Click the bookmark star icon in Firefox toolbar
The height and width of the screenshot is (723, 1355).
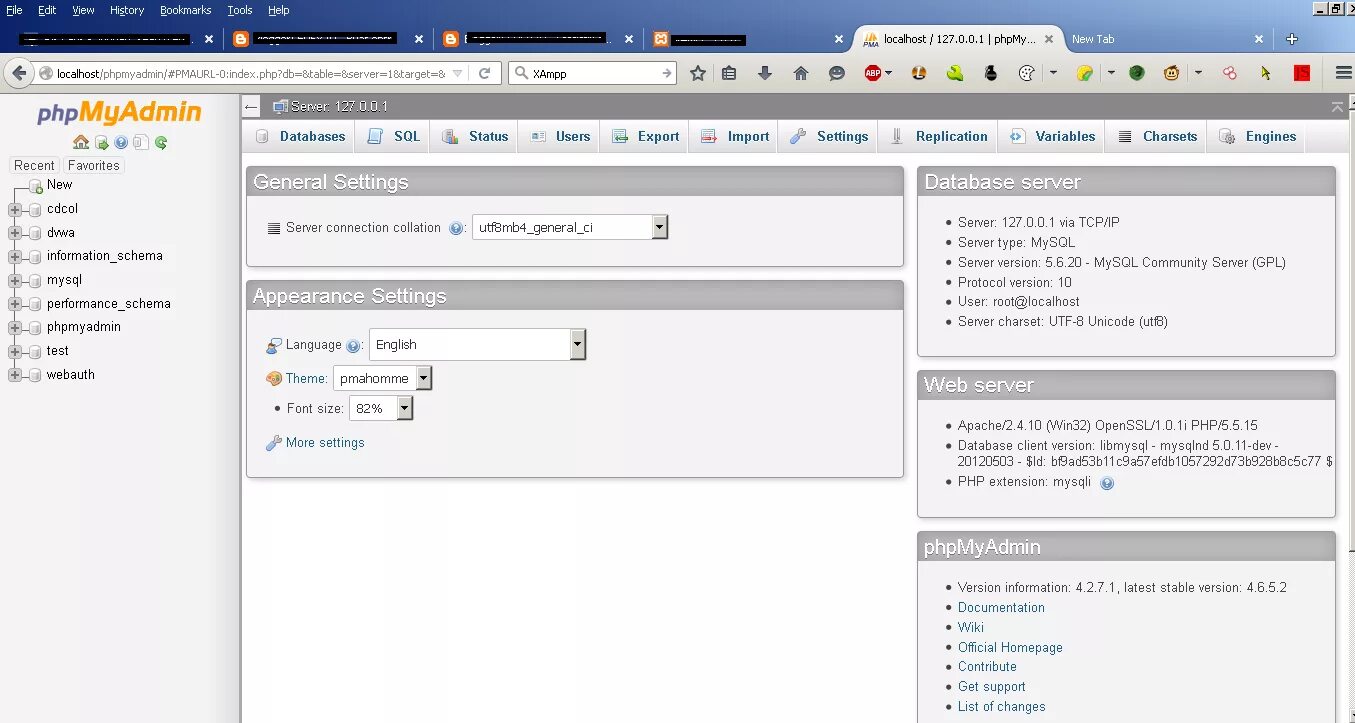(x=698, y=73)
